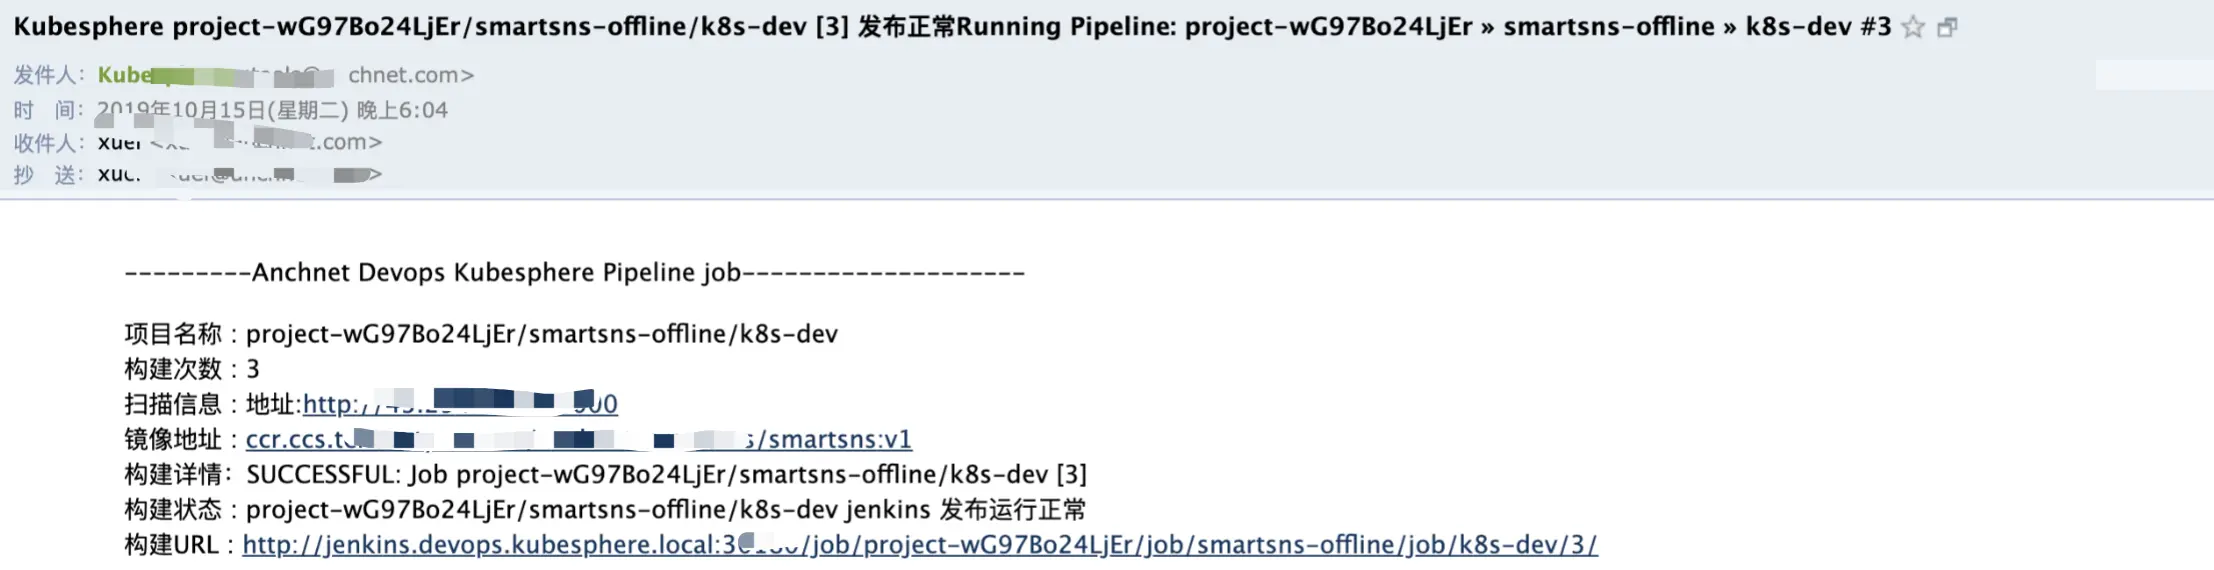Click the 发件人 label
Screen dimensions: 2214x570
tap(48, 75)
